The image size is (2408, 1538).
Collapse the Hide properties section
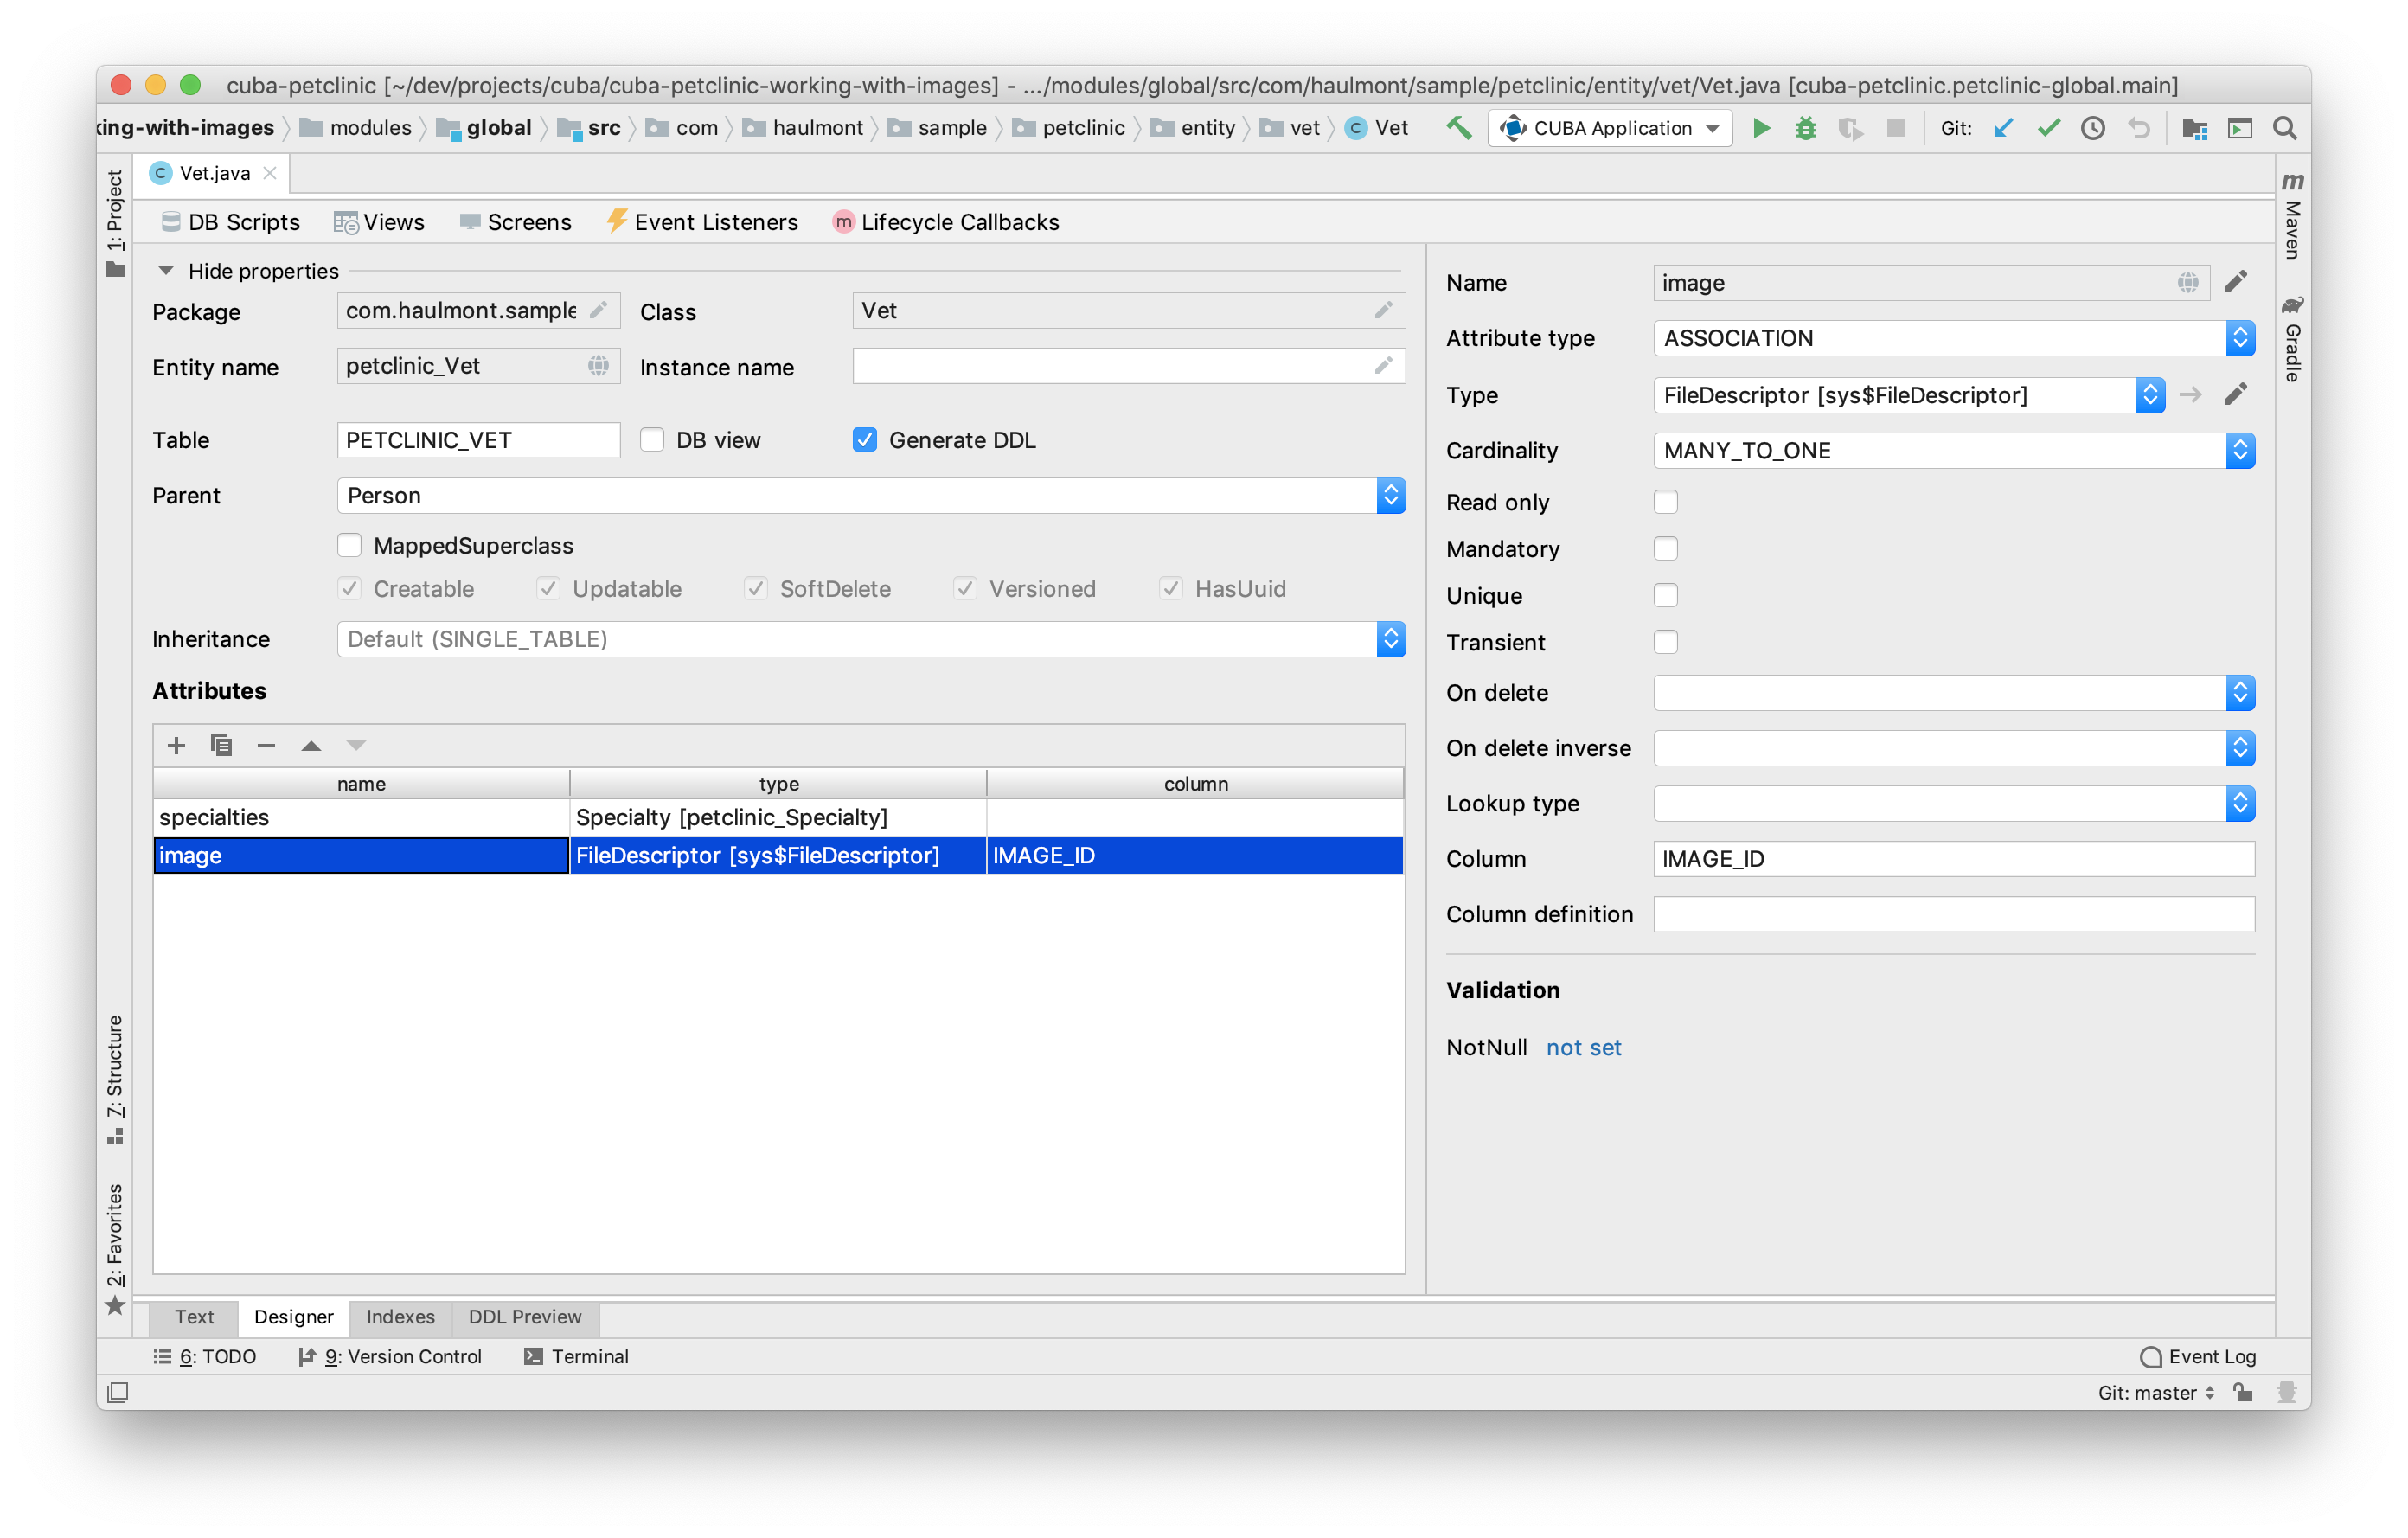coord(166,271)
